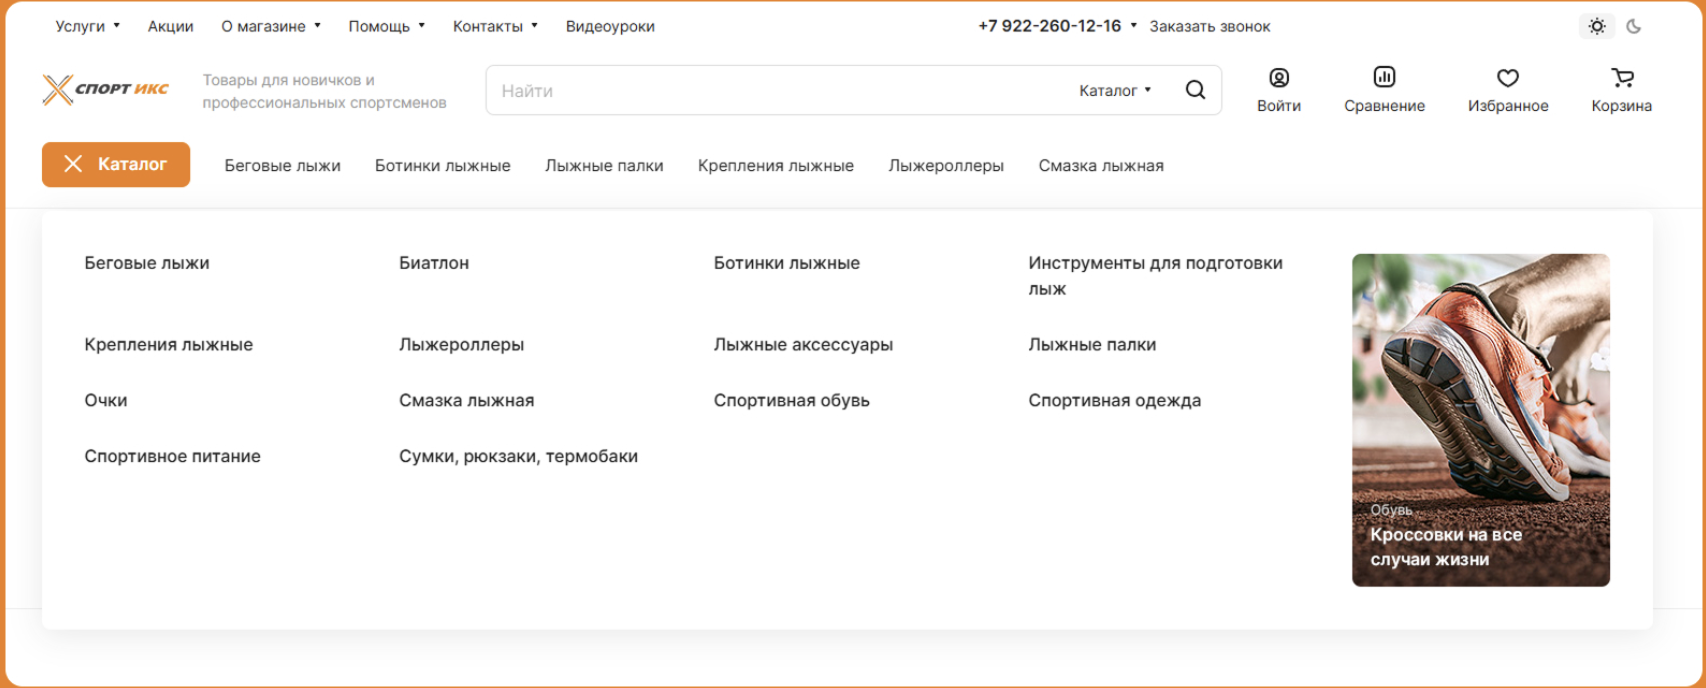1706x688 pixels.
Task: Switch to dark theme moon icon
Action: point(1634,27)
